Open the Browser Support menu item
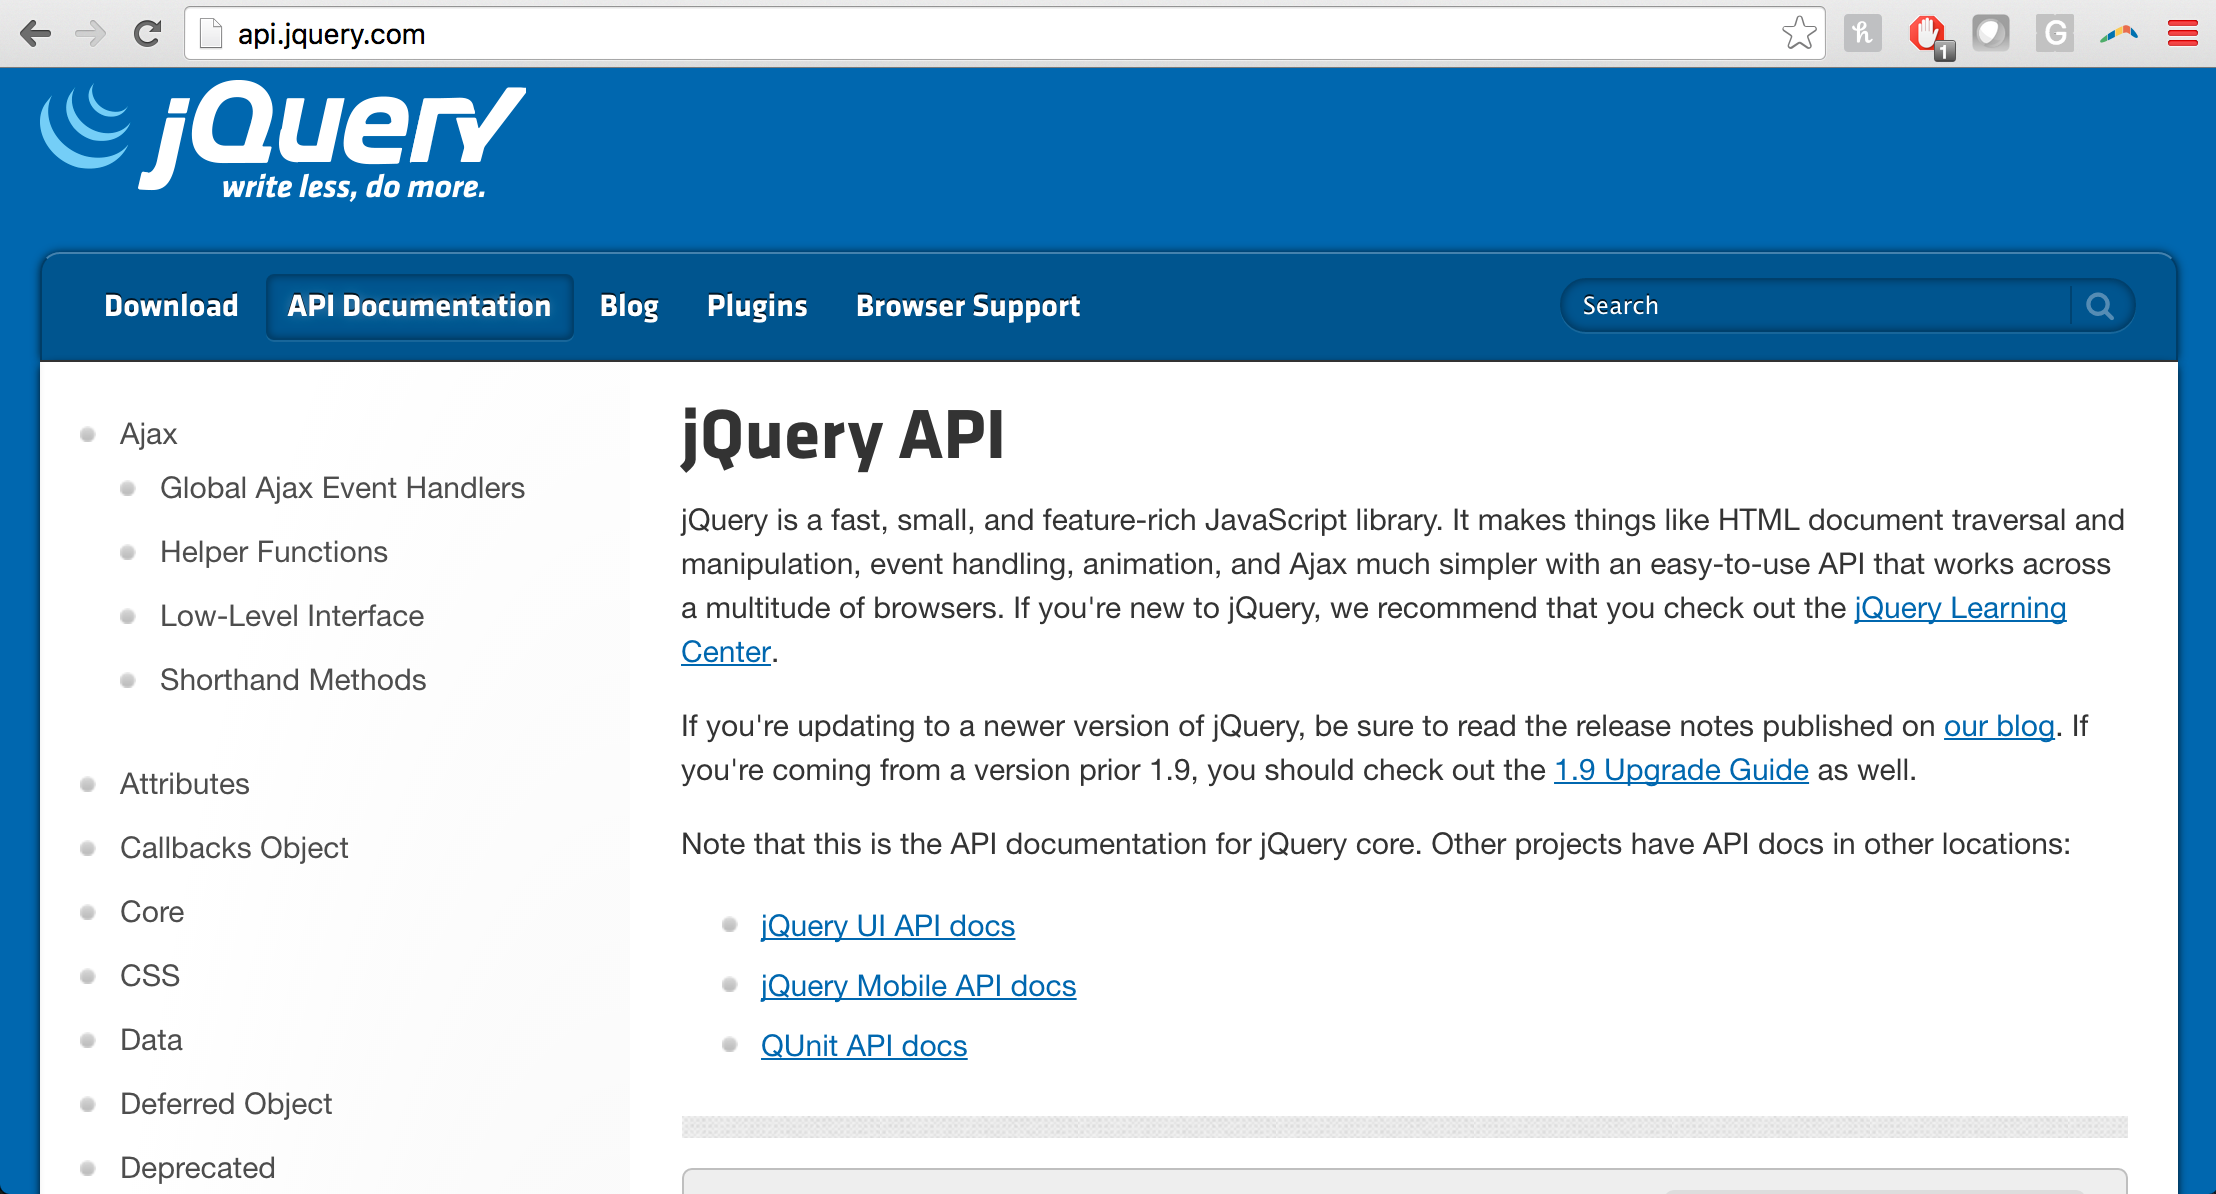 [x=968, y=306]
